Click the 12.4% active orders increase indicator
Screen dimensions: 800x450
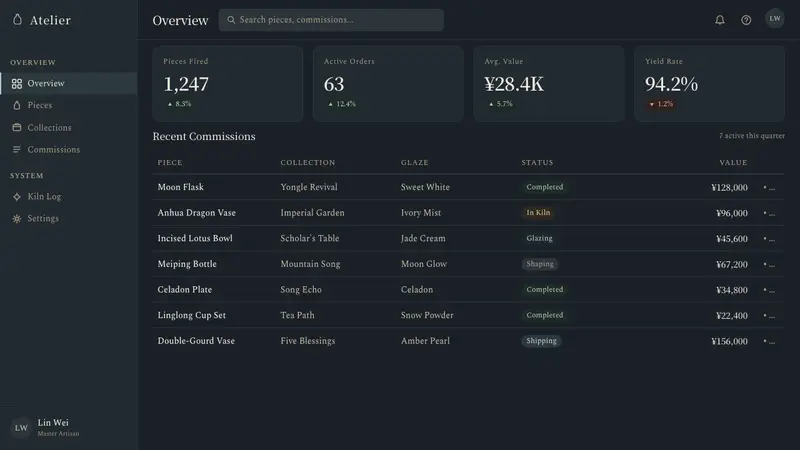342,104
